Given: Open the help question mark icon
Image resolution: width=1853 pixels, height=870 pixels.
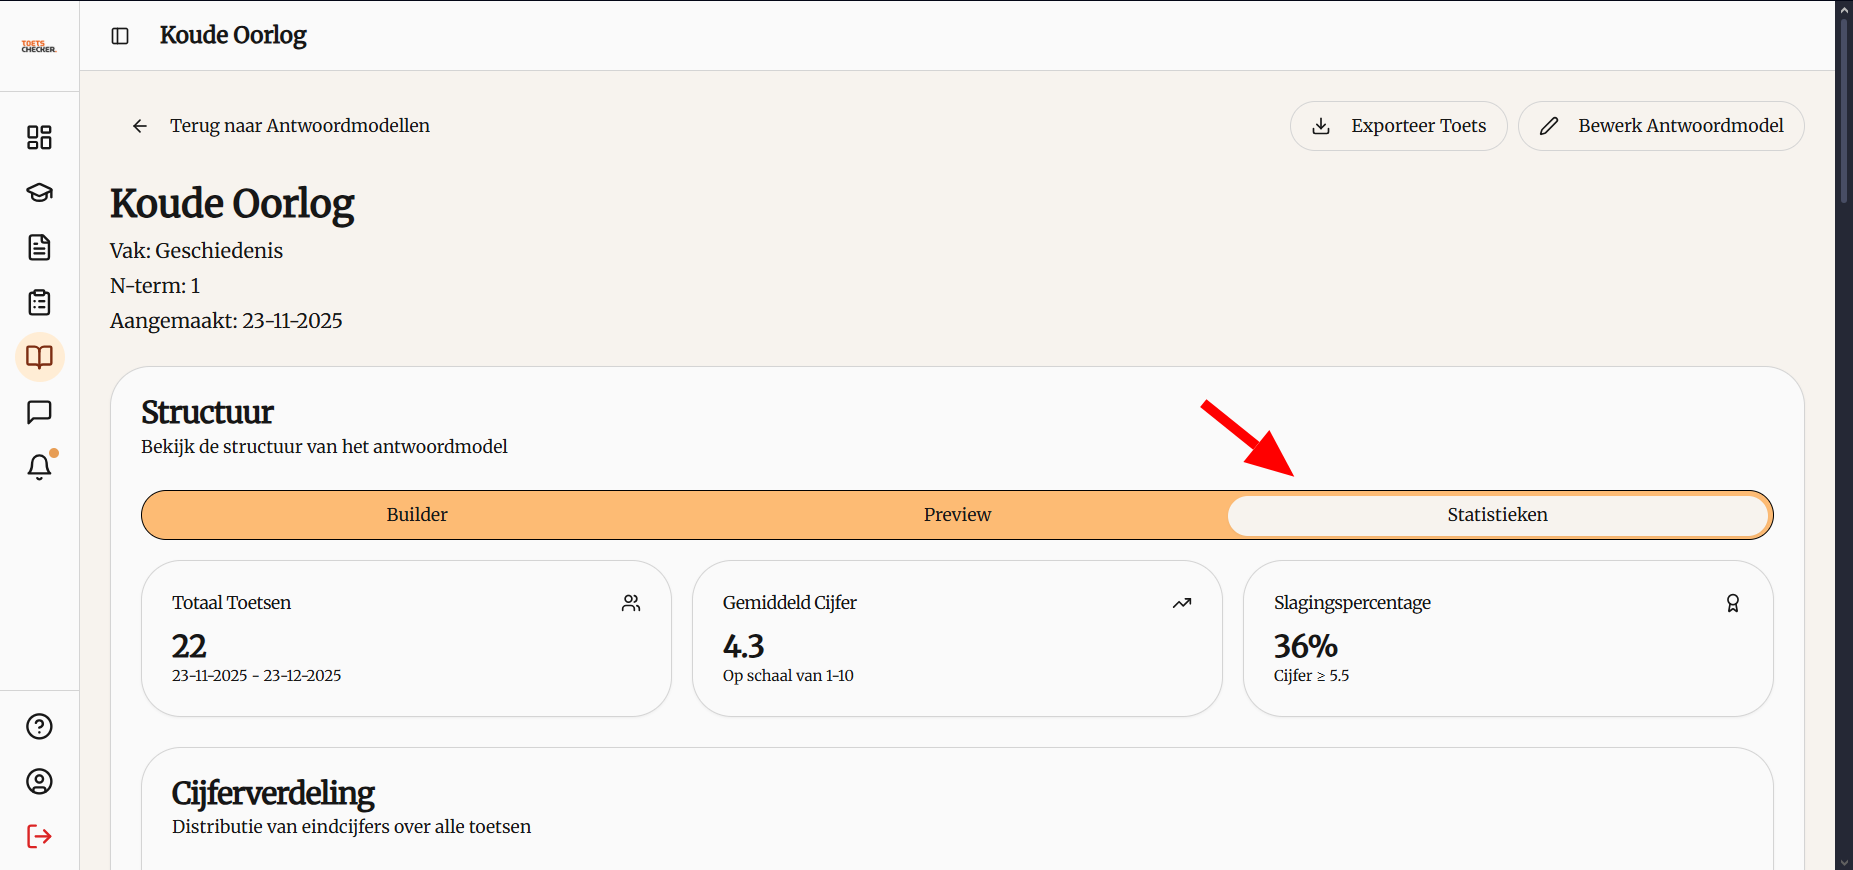Looking at the screenshot, I should [39, 726].
